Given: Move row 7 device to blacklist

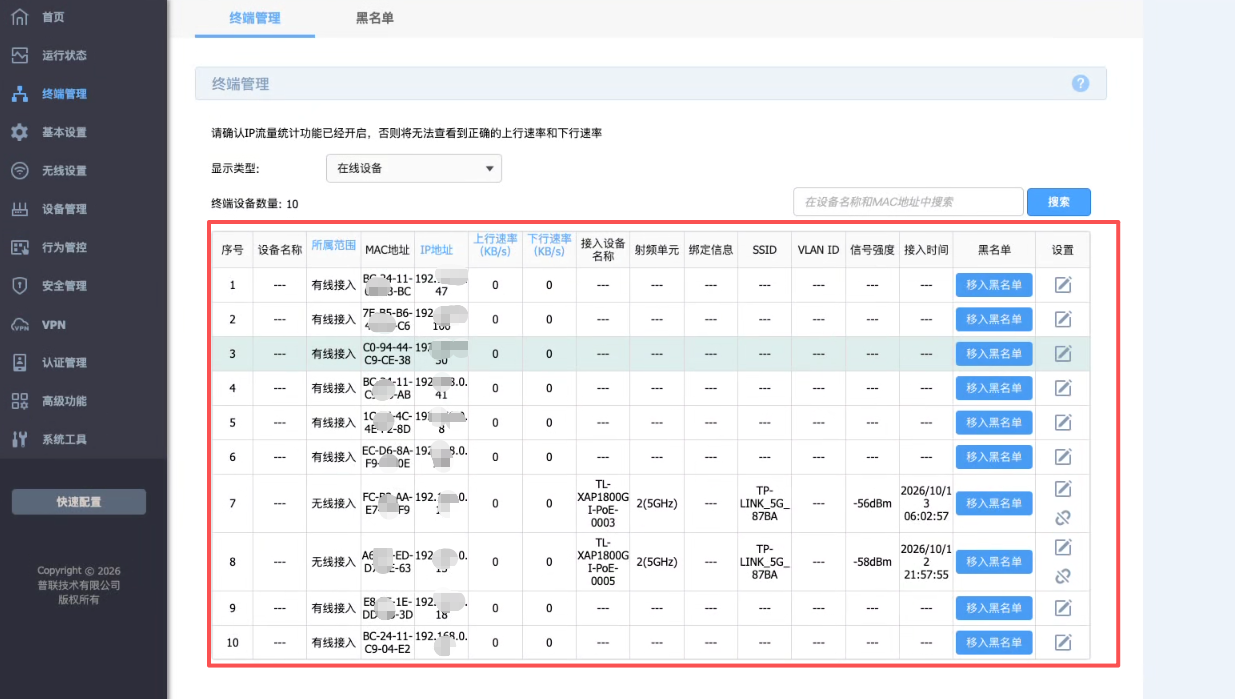Looking at the screenshot, I should (x=994, y=503).
